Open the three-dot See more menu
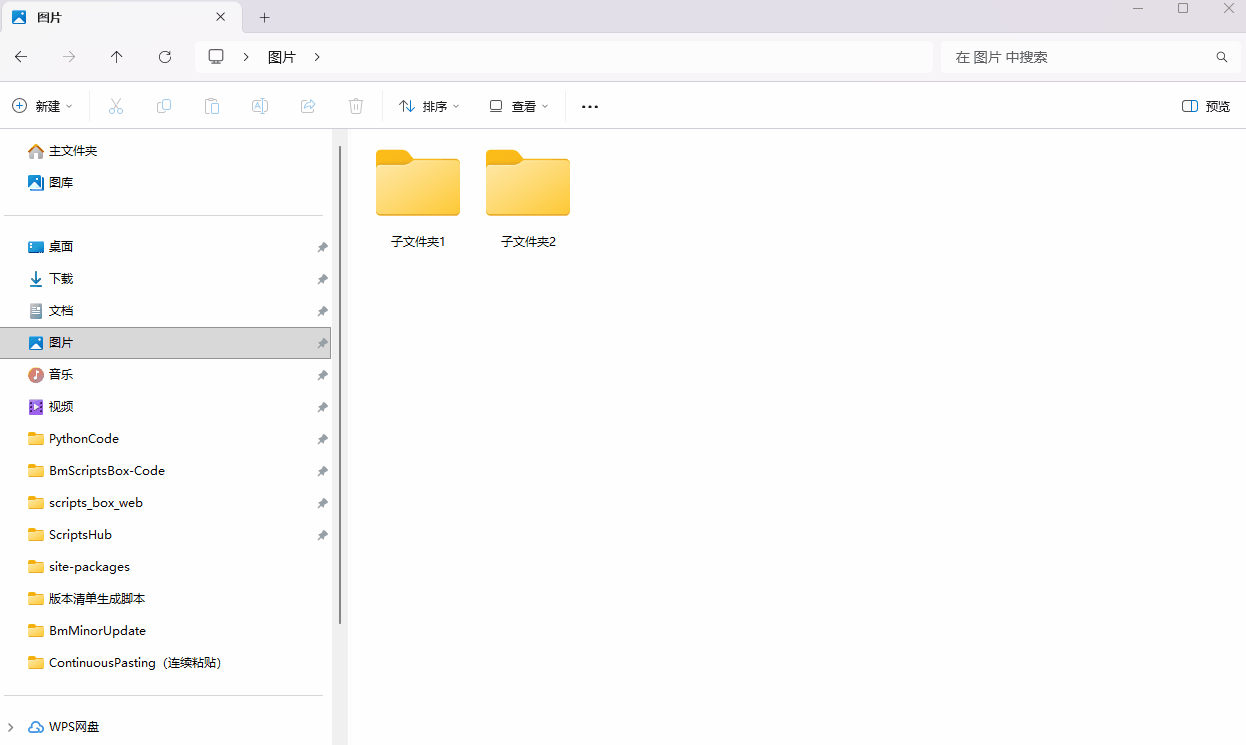The height and width of the screenshot is (745, 1246). tap(590, 106)
